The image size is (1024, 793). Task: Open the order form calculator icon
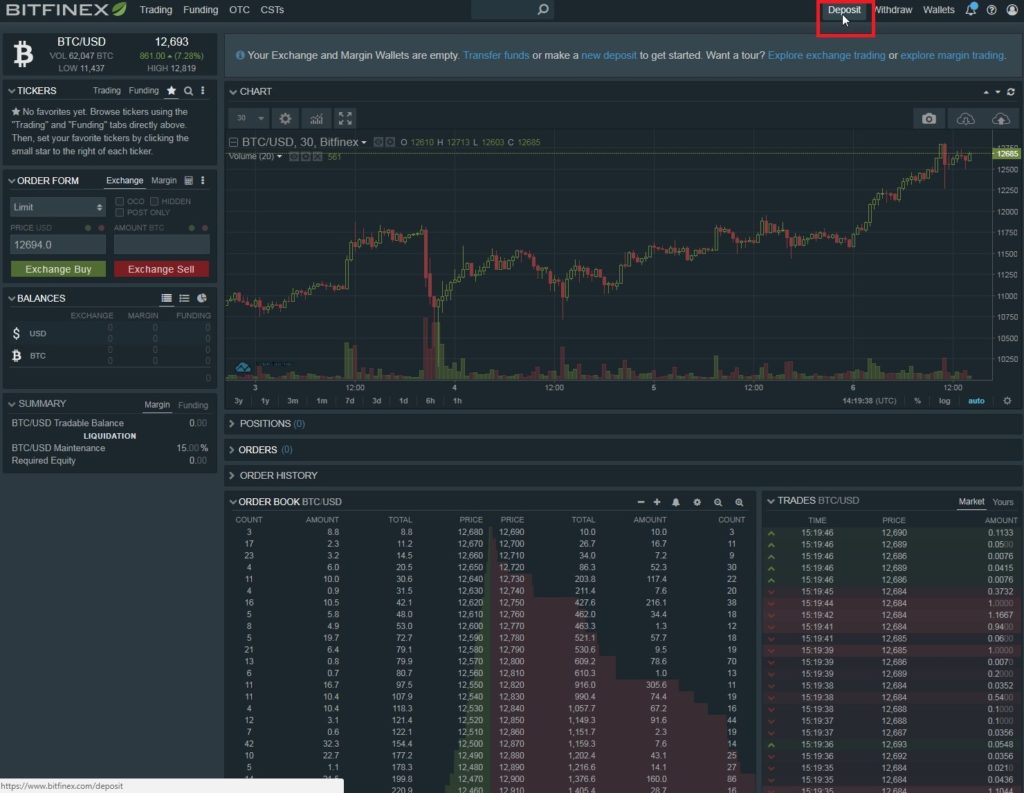coord(189,180)
